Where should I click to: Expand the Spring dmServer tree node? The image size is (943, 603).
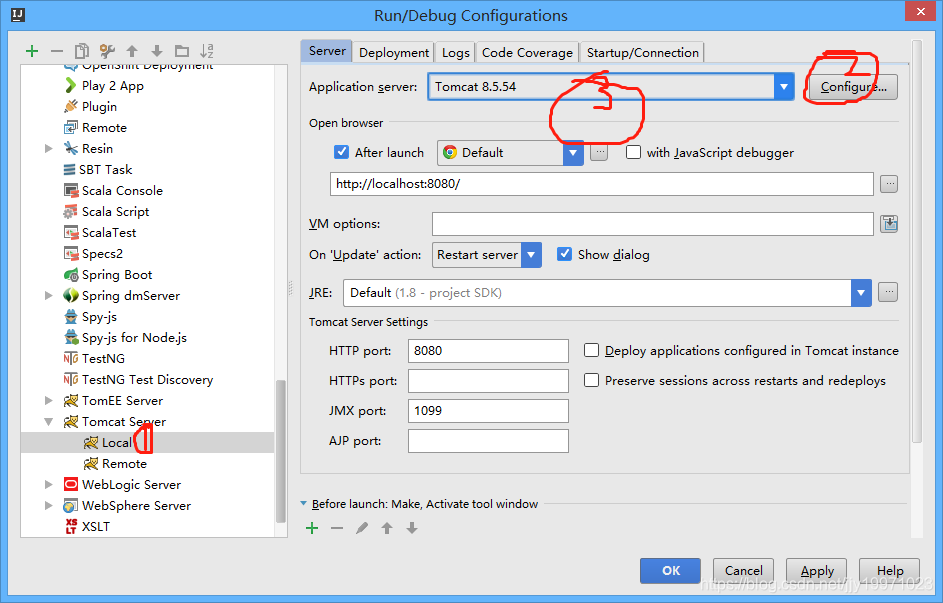coord(49,295)
